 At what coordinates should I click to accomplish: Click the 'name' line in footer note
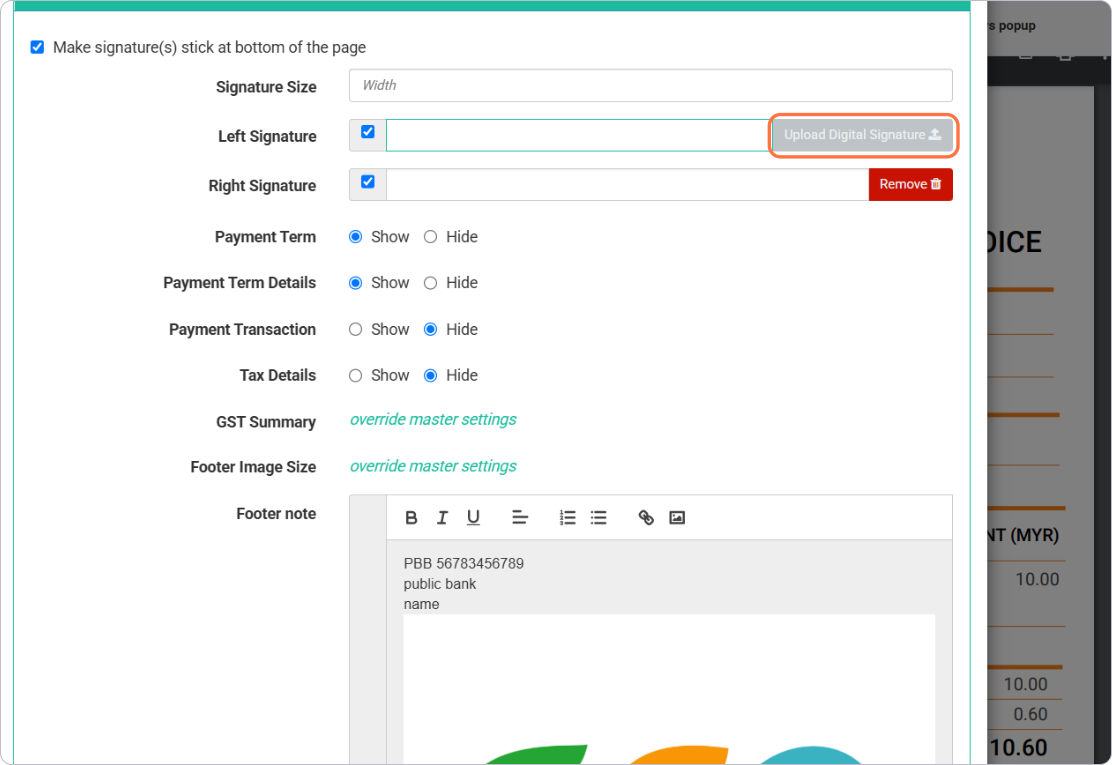421,605
